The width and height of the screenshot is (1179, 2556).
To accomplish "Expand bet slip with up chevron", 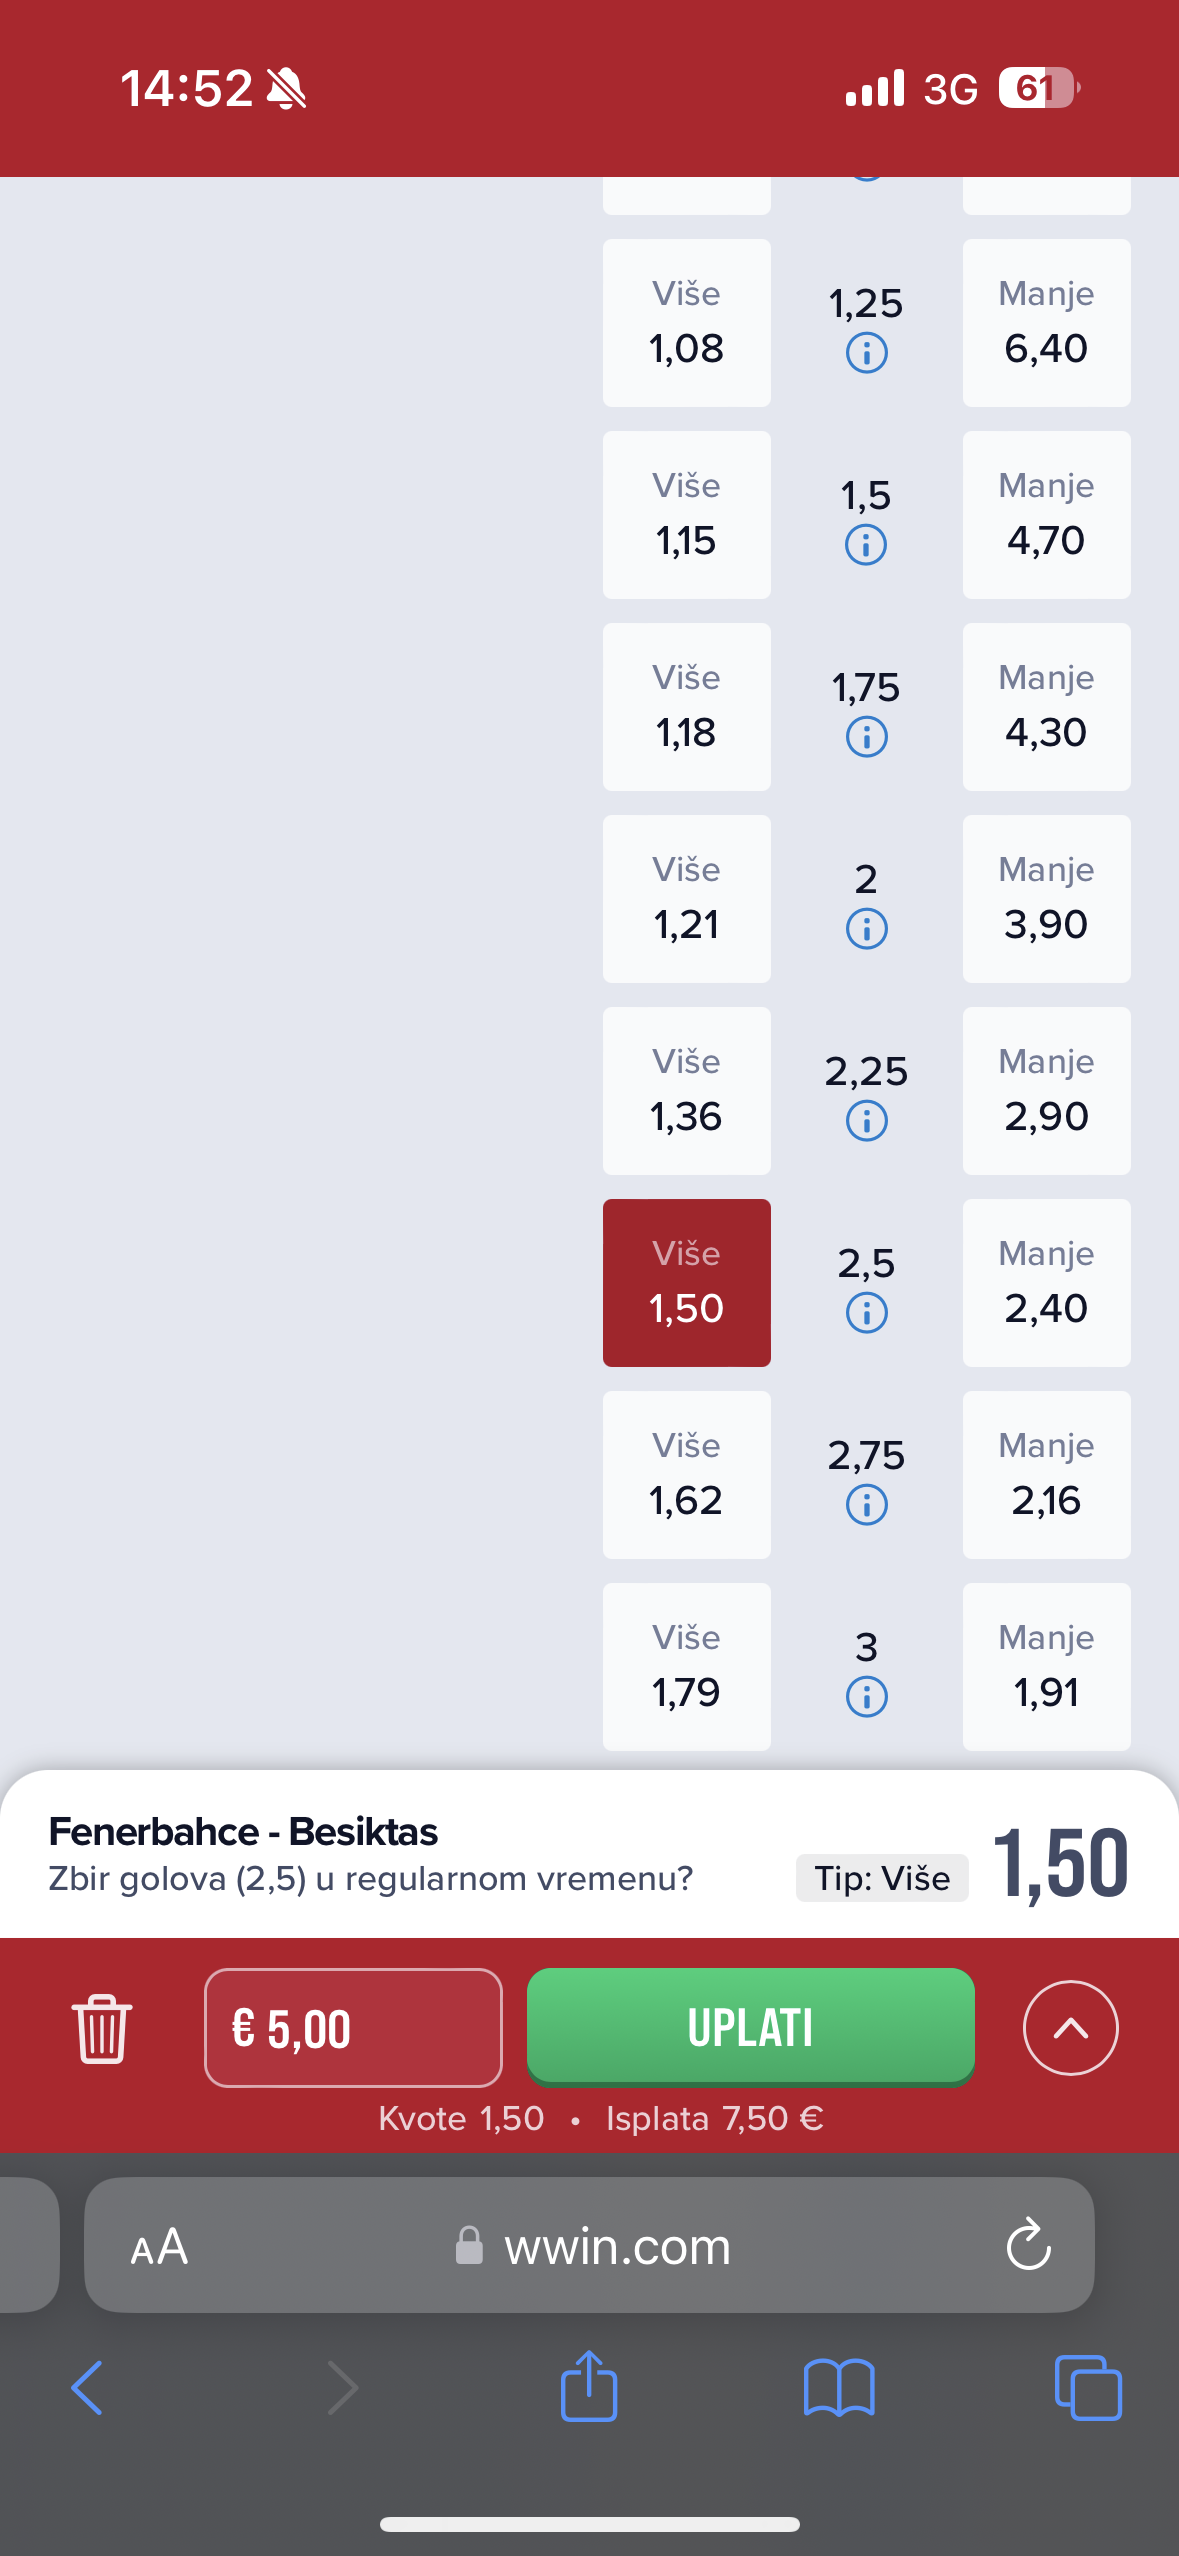I will click(1070, 2028).
